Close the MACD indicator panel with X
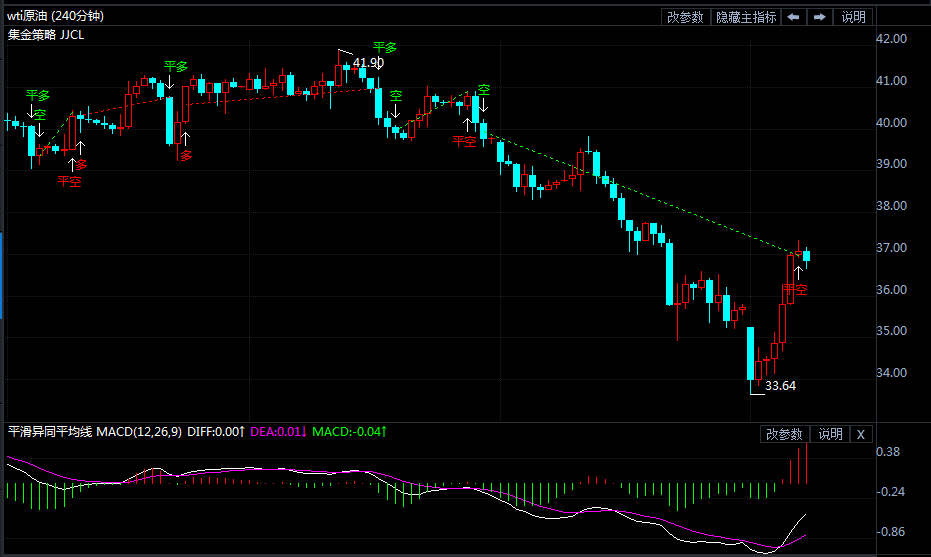Image resolution: width=931 pixels, height=557 pixels. point(861,434)
